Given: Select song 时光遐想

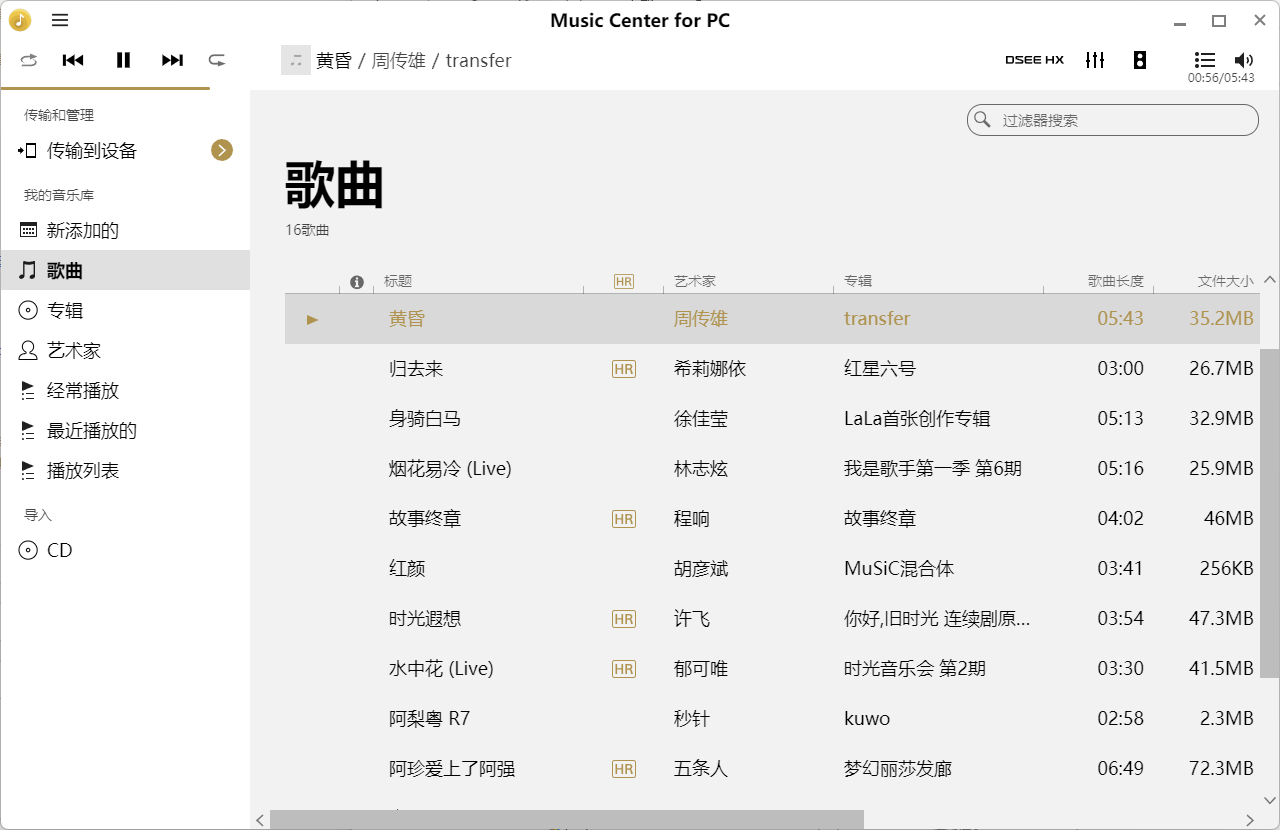Looking at the screenshot, I should tap(425, 619).
